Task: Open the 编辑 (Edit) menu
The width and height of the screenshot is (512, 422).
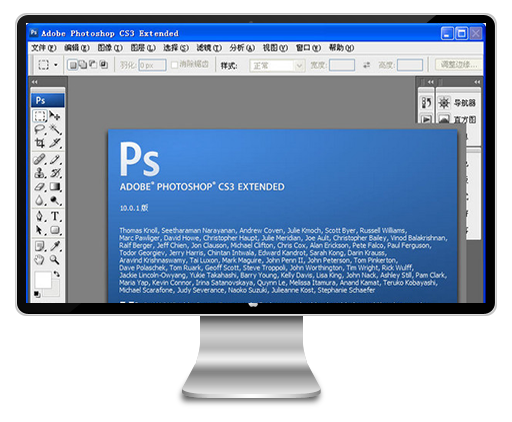Action: coord(77,48)
